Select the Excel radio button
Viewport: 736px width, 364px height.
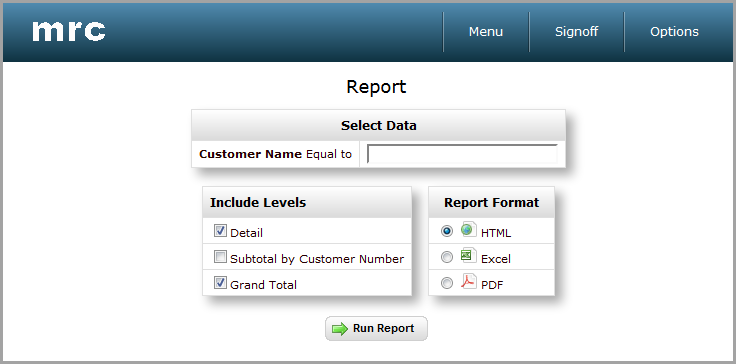447,257
